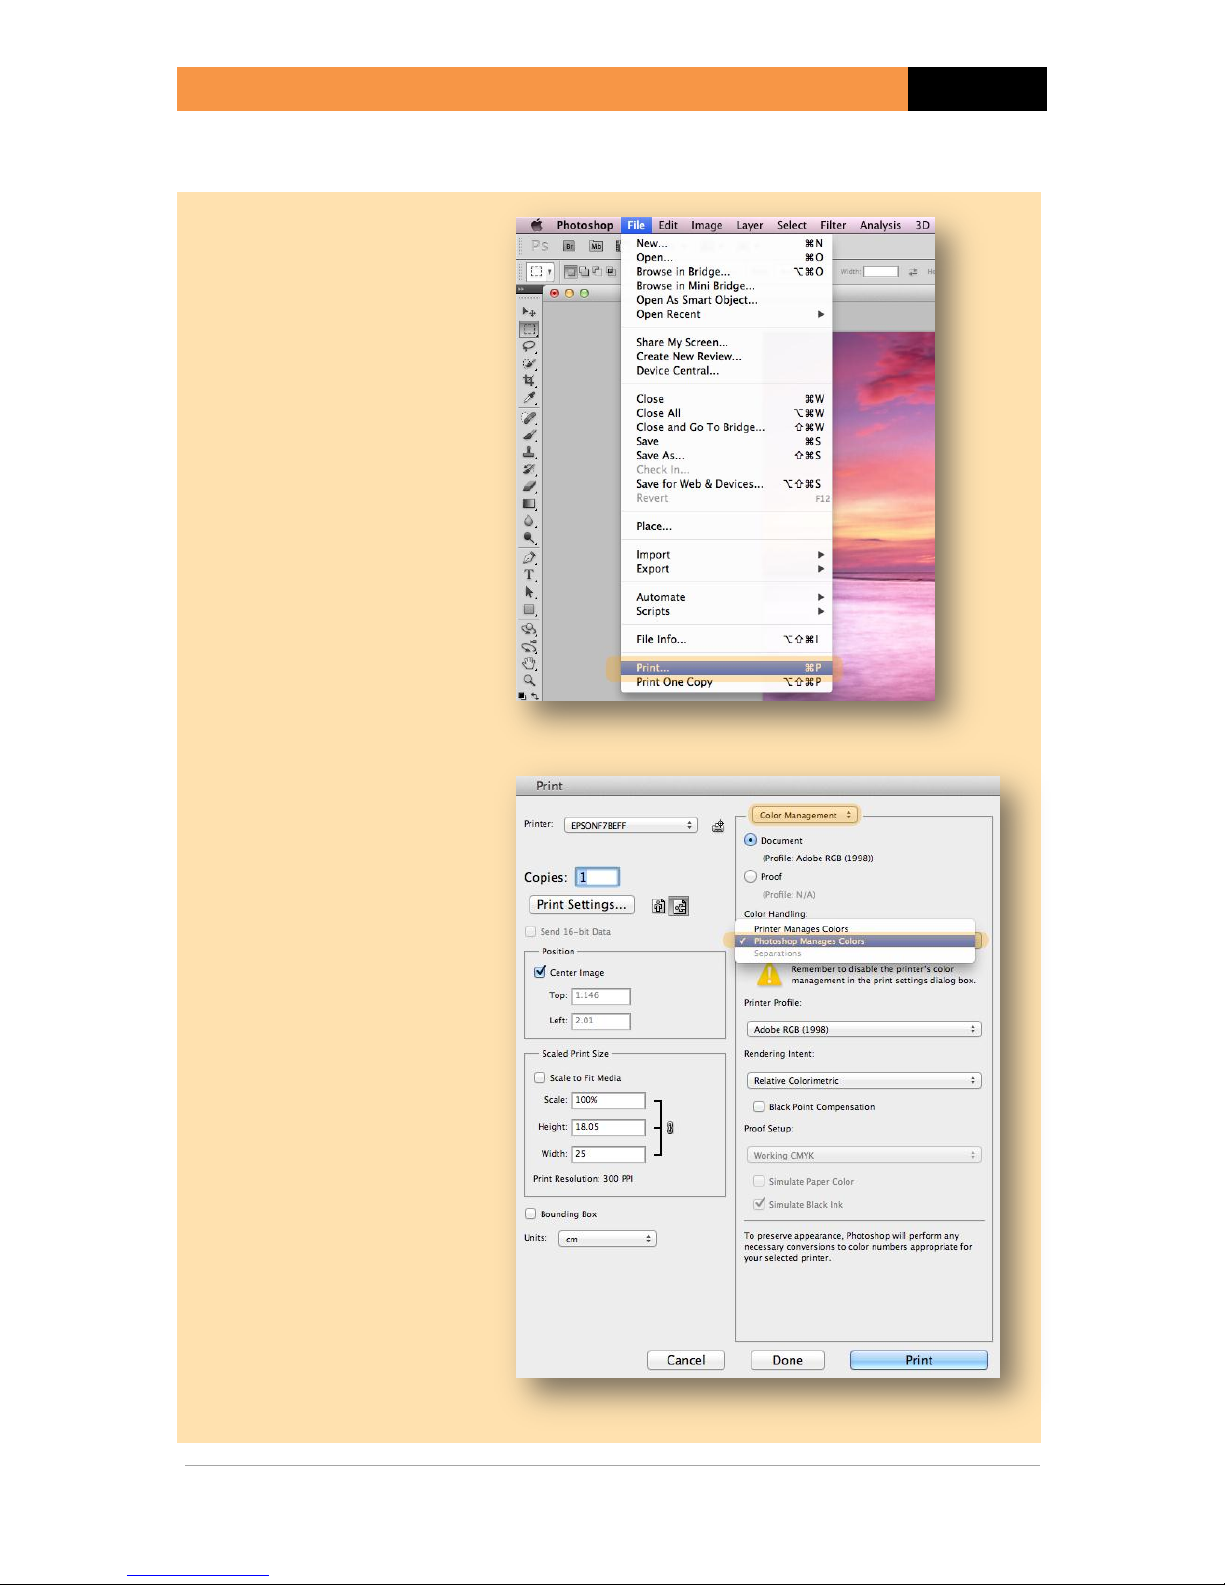Click the blue Print button
The width and height of the screenshot is (1225, 1585).
click(x=919, y=1360)
